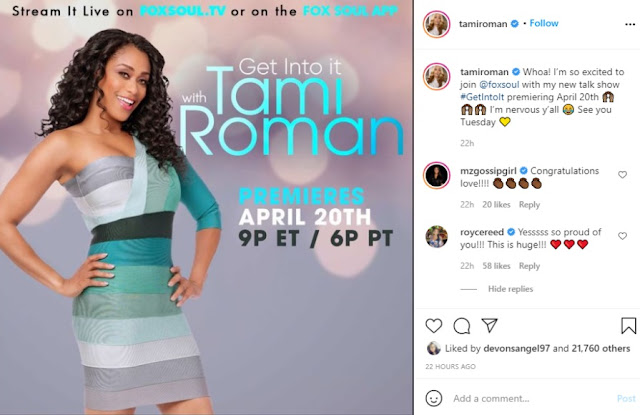
Task: Open the comment bubble icon
Action: [x=462, y=326]
